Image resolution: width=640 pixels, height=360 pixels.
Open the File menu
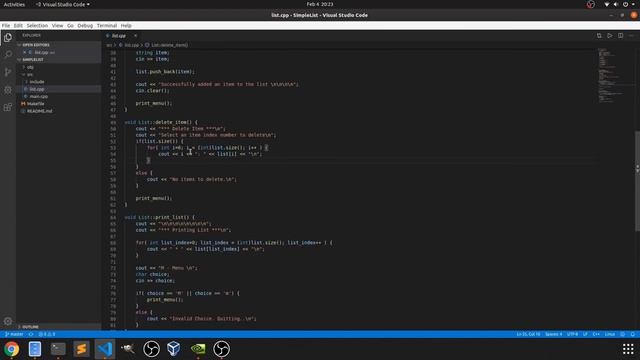click(x=6, y=26)
